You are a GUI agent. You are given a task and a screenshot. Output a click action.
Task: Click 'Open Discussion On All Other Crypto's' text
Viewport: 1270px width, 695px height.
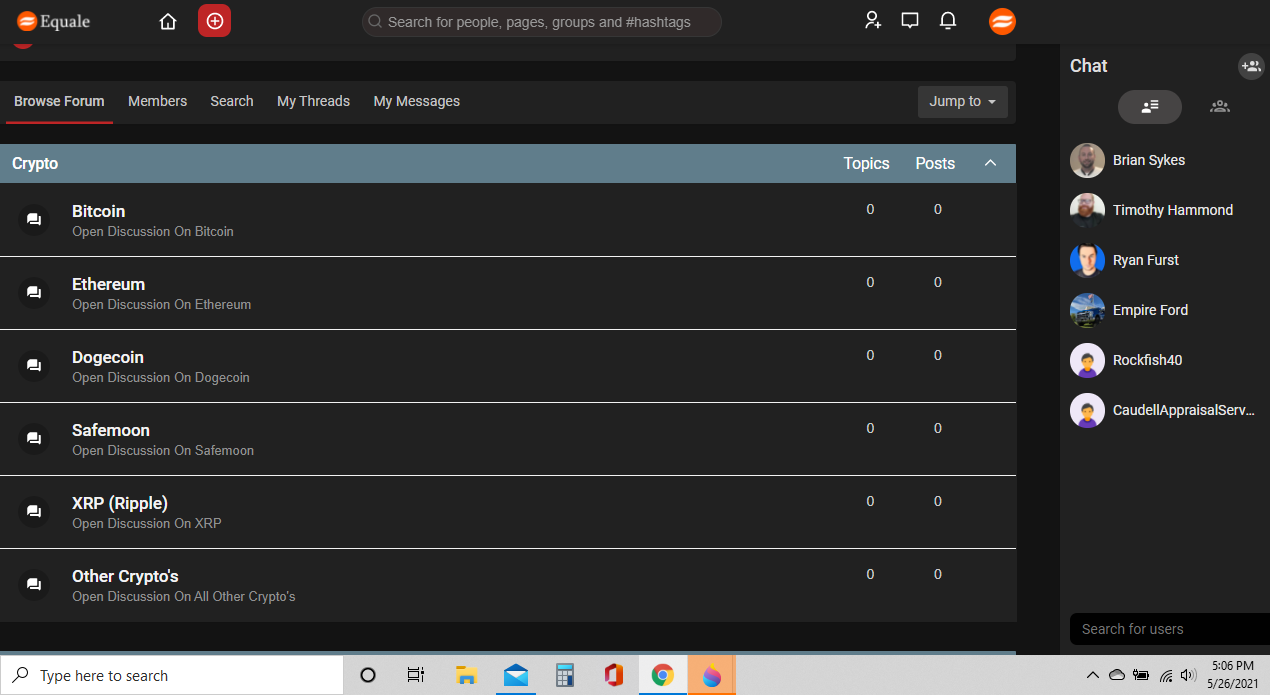point(184,596)
